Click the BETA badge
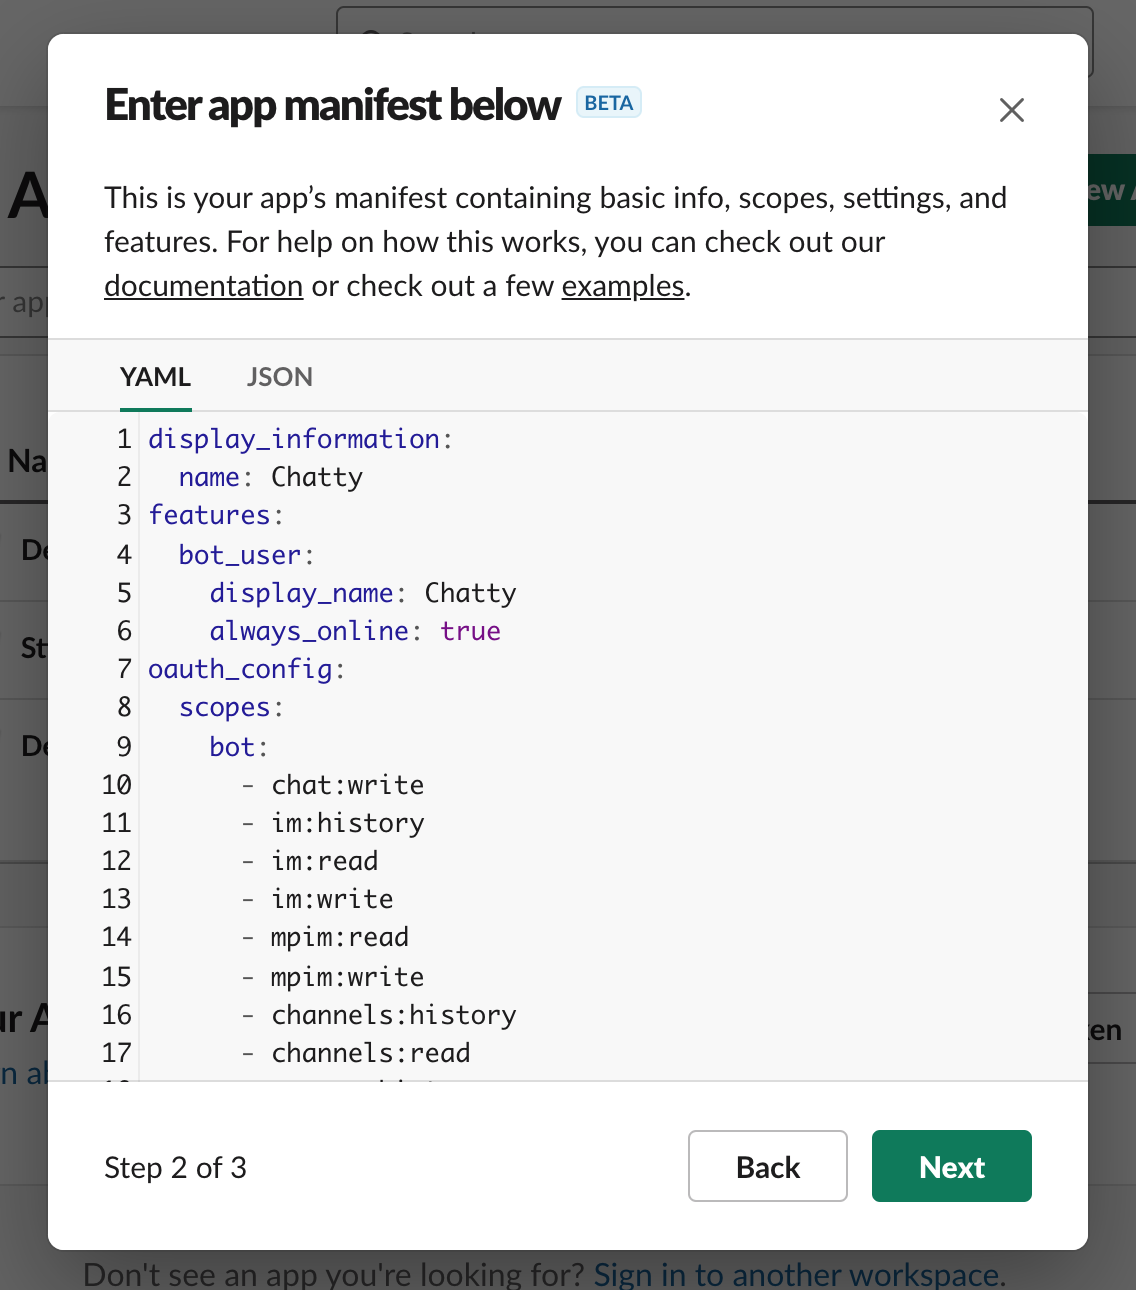The height and width of the screenshot is (1290, 1136). coord(609,103)
